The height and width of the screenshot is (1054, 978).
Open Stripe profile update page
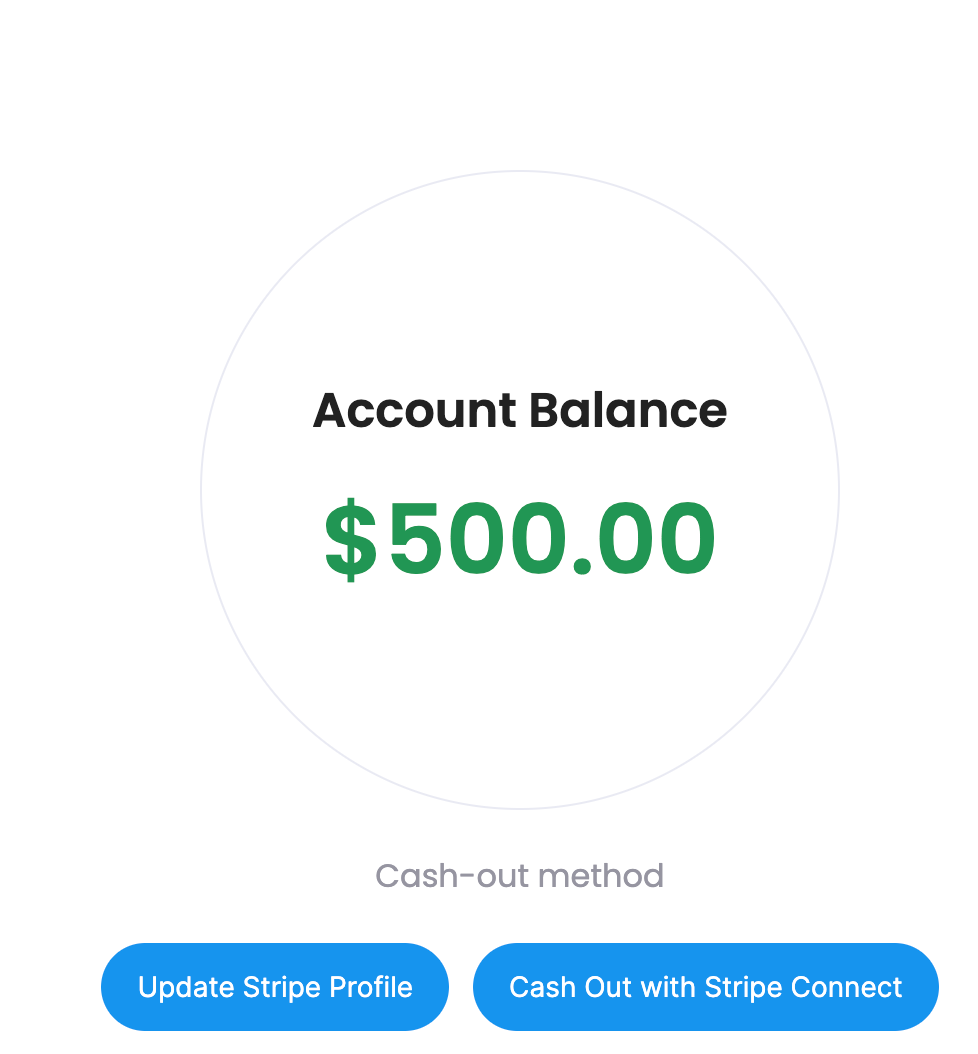274,986
